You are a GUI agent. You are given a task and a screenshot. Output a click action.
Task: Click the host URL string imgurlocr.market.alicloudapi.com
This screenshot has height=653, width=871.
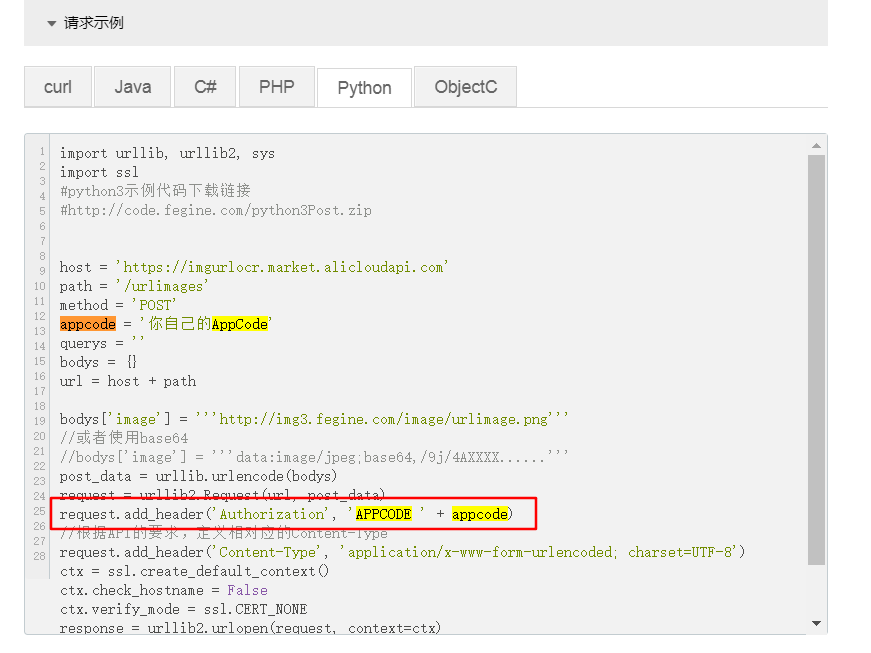(282, 267)
